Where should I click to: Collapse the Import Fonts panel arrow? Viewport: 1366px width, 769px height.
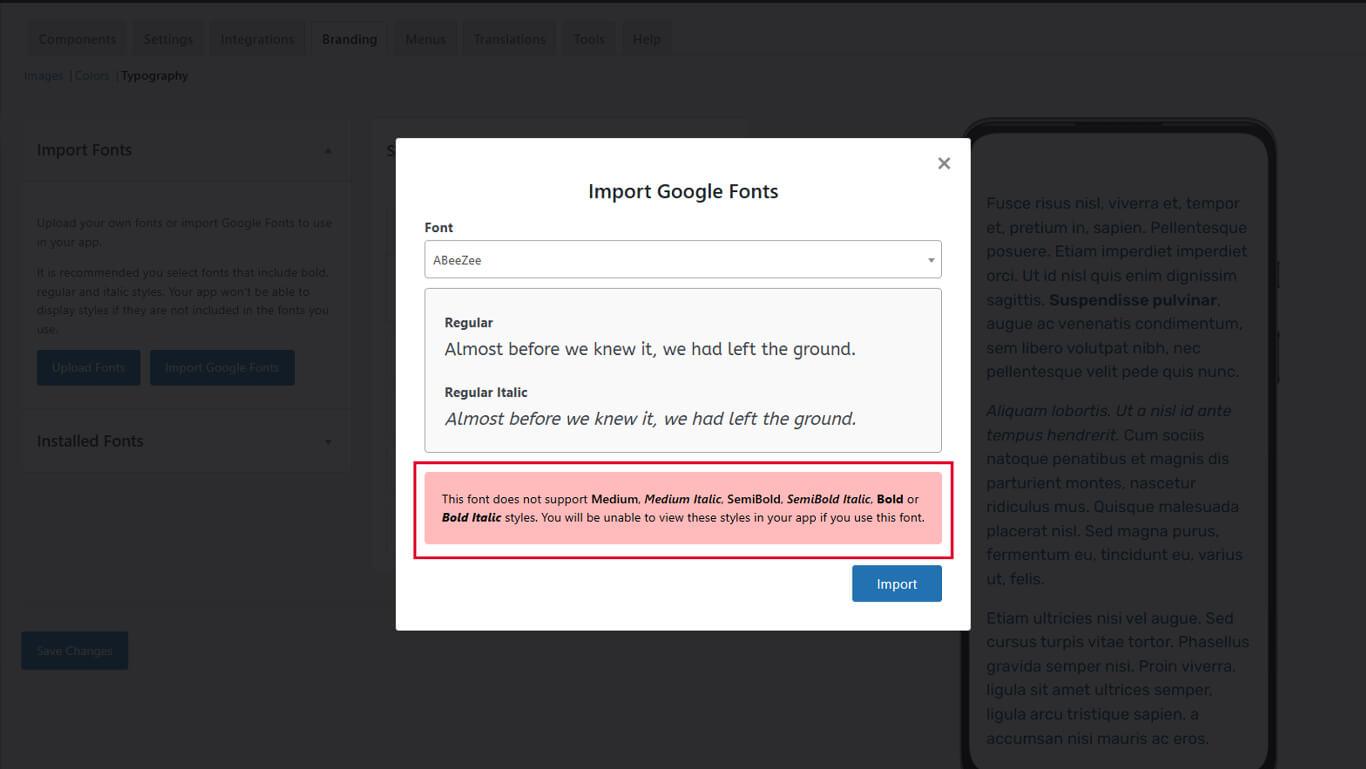click(328, 151)
